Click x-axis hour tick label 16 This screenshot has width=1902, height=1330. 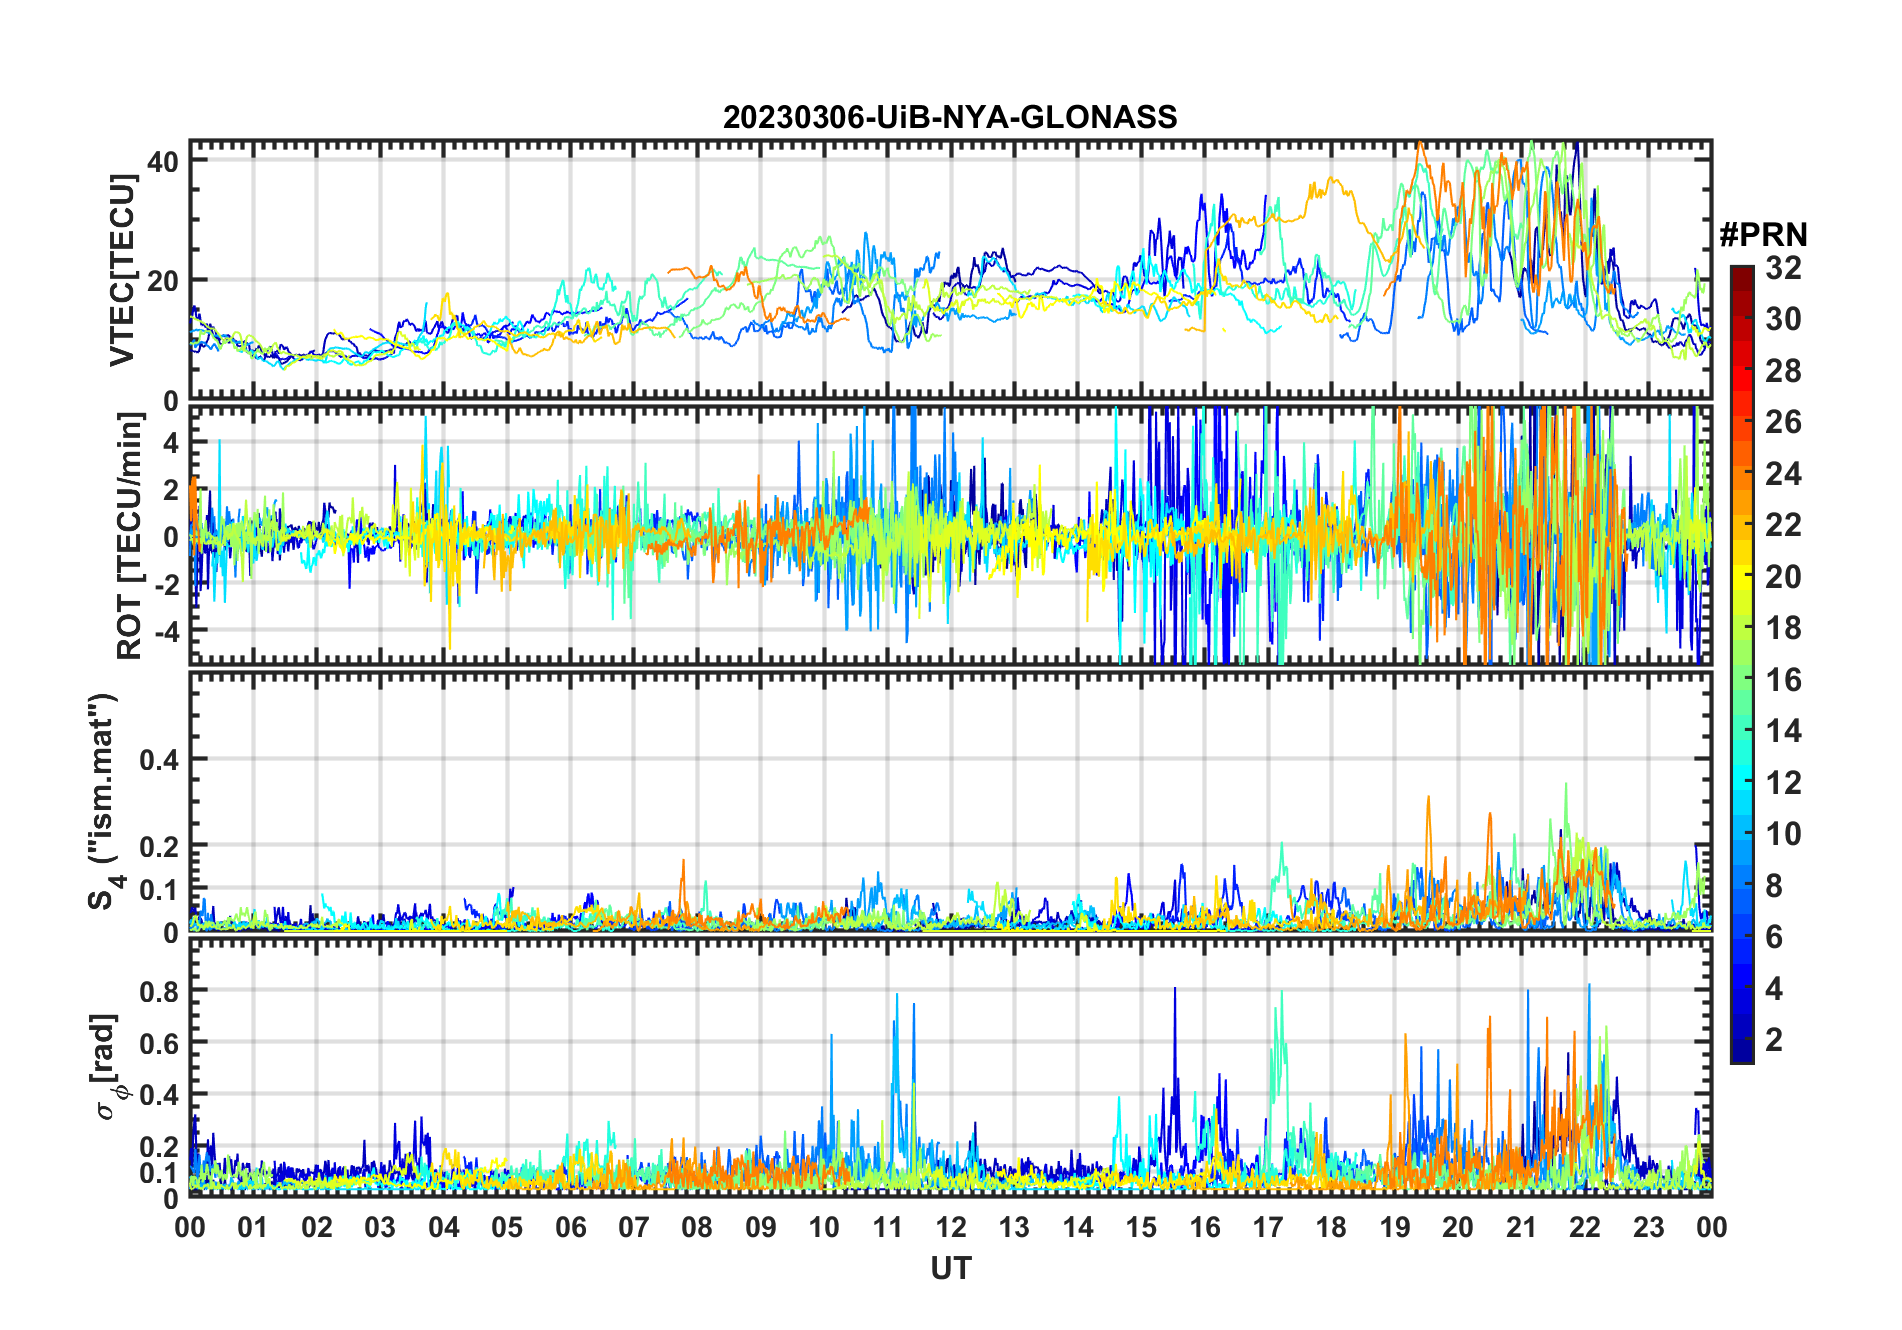click(1205, 1227)
